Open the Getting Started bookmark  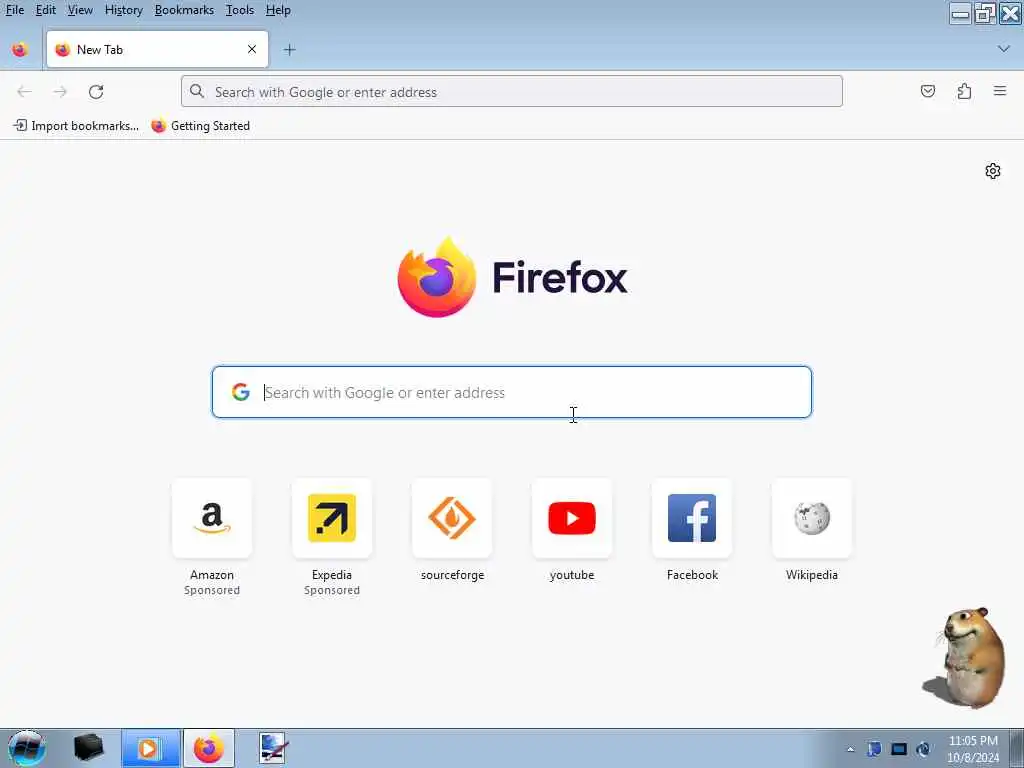point(200,125)
